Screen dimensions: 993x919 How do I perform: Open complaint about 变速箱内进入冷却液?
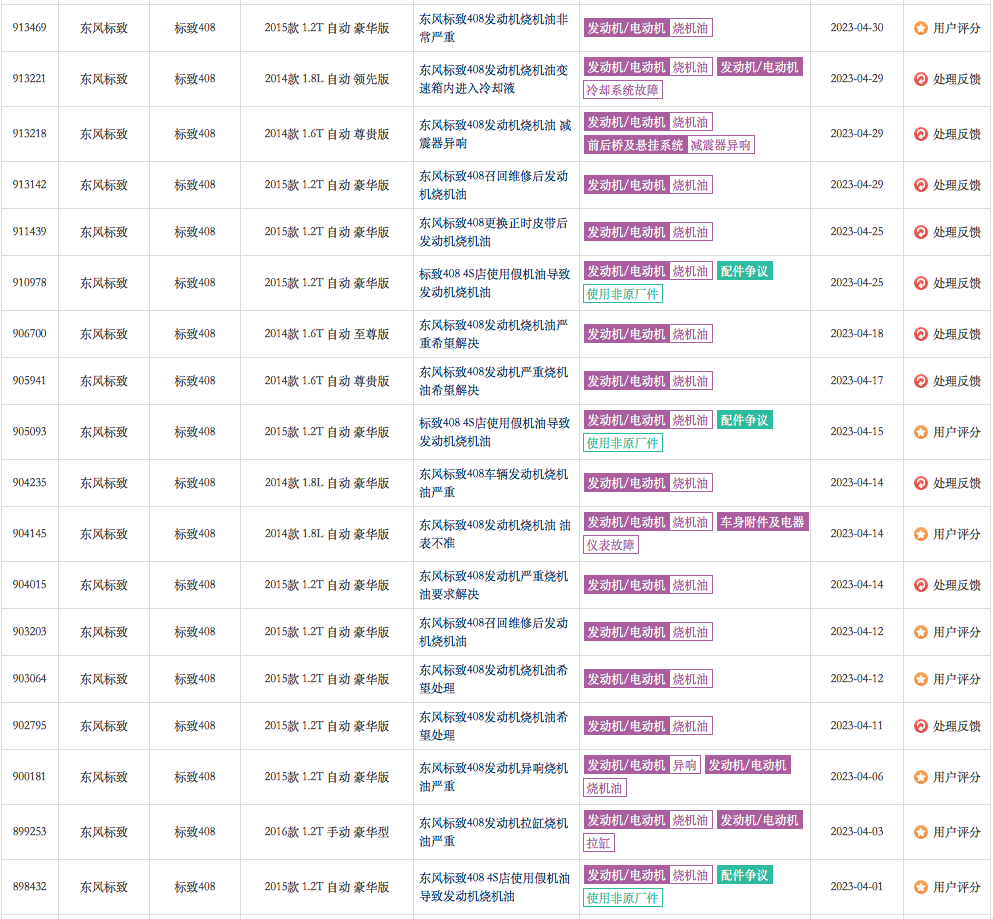[x=493, y=79]
